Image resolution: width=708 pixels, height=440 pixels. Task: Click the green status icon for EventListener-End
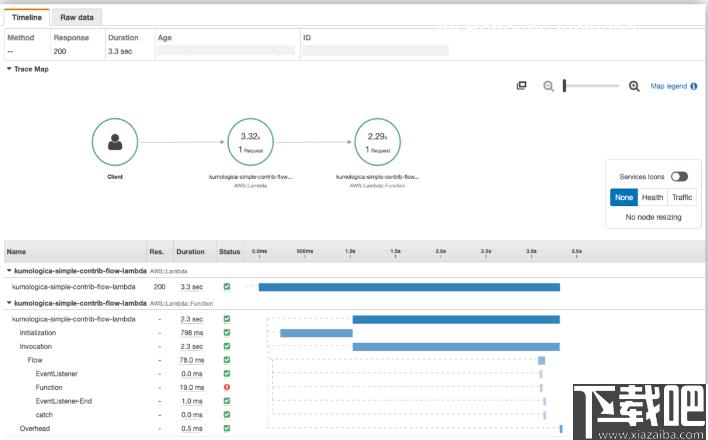(x=227, y=401)
